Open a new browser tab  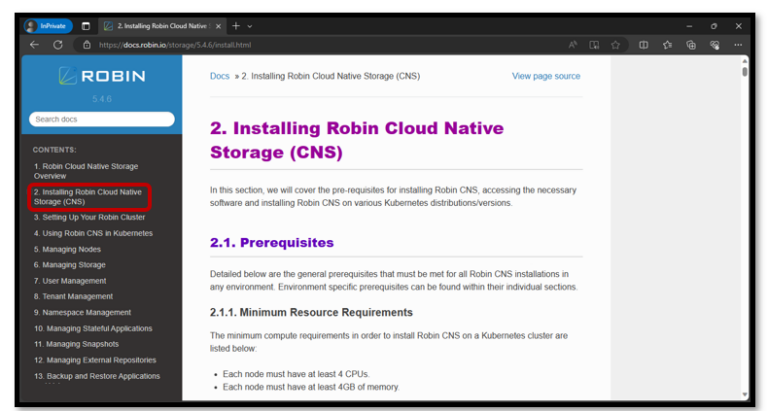(x=236, y=26)
